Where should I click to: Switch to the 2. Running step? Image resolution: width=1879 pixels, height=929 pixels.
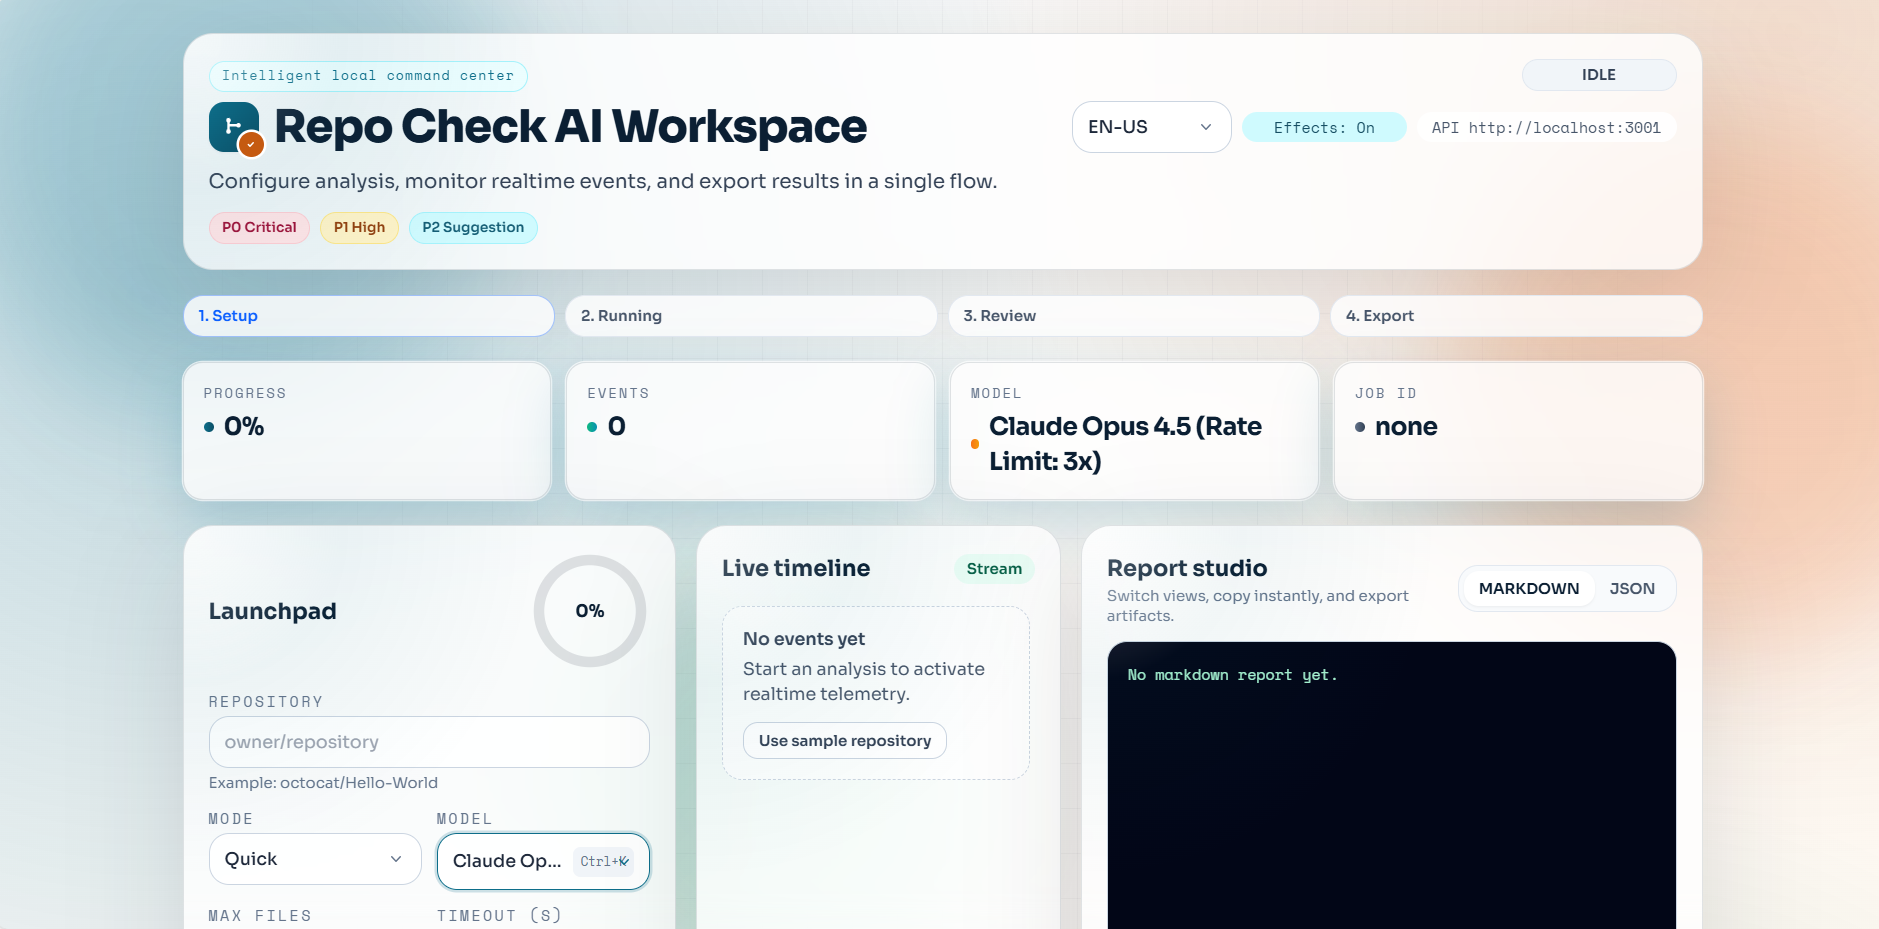point(750,315)
